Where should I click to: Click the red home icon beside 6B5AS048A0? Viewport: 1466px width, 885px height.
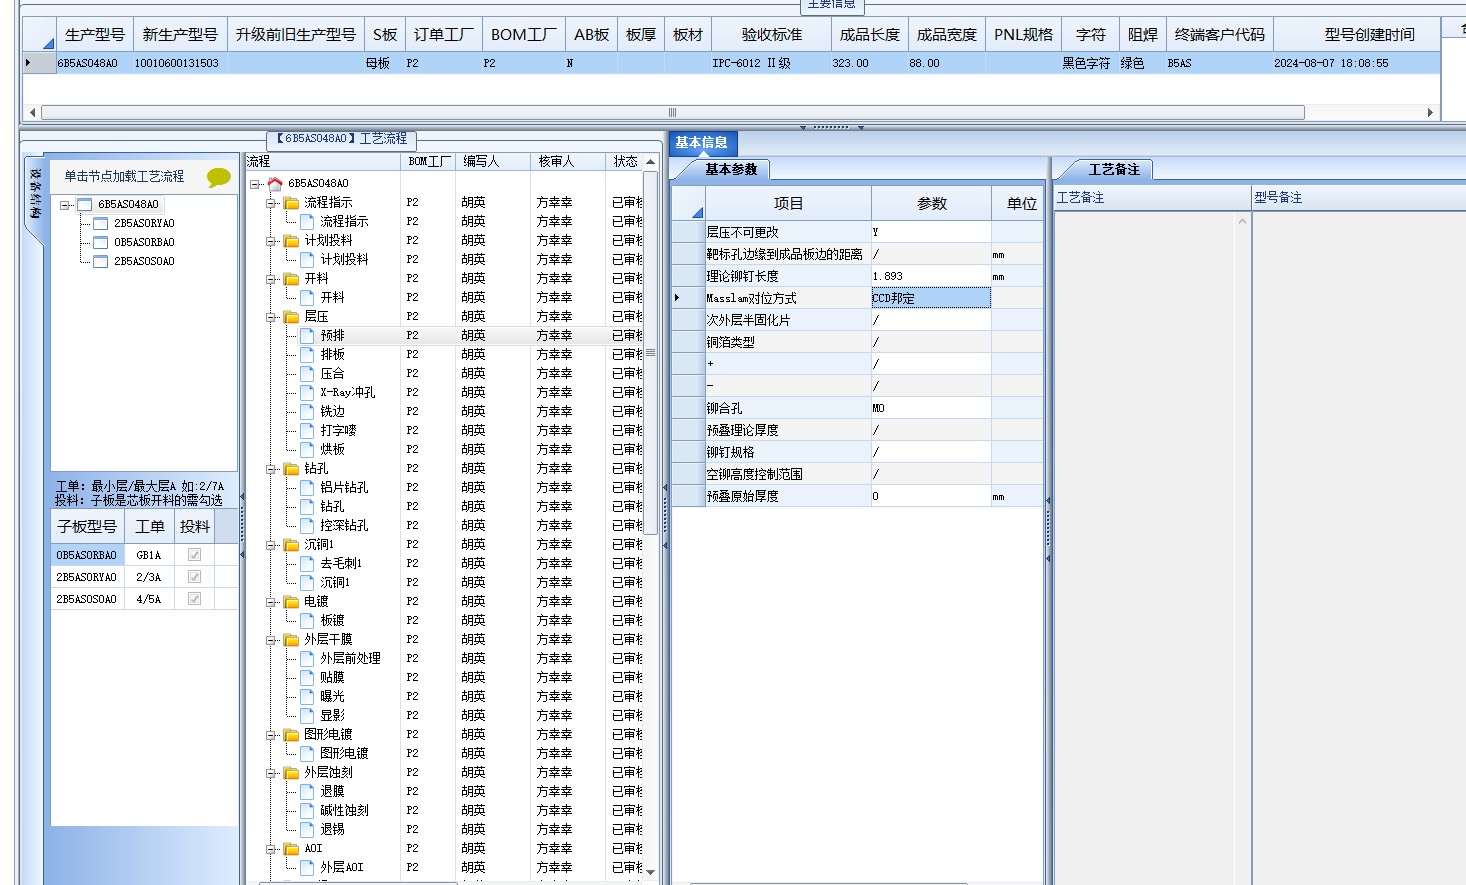coord(275,183)
